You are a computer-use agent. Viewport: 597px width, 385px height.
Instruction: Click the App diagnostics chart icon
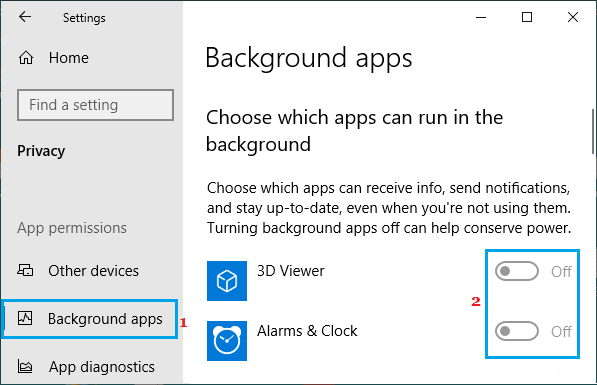click(x=25, y=367)
